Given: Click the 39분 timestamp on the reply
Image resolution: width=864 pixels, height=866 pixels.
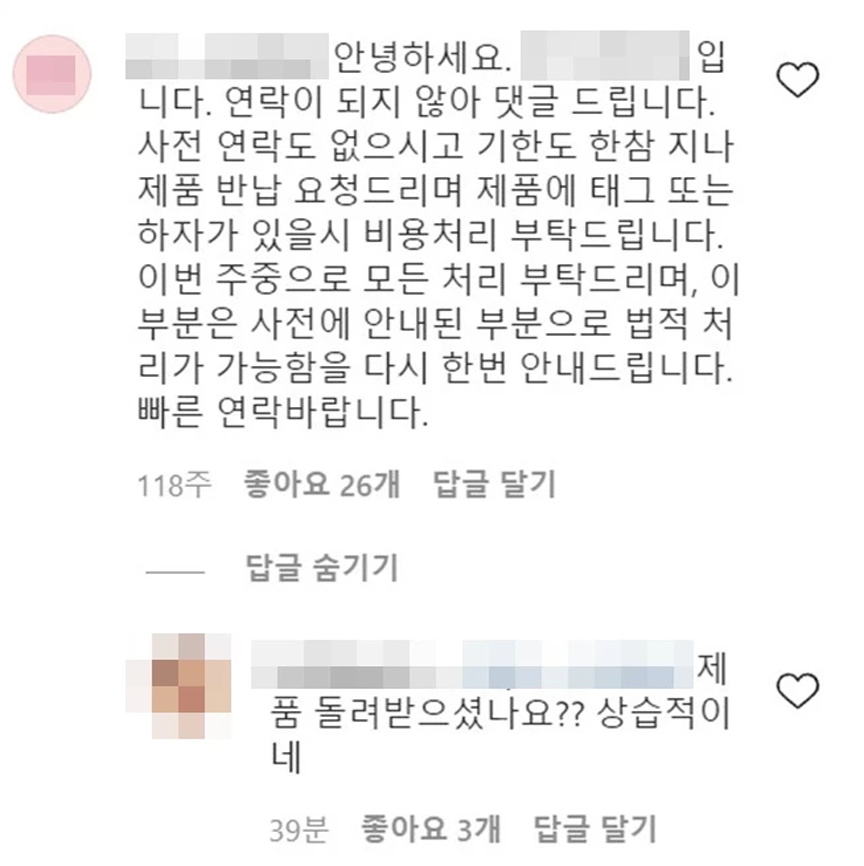Looking at the screenshot, I should (299, 830).
